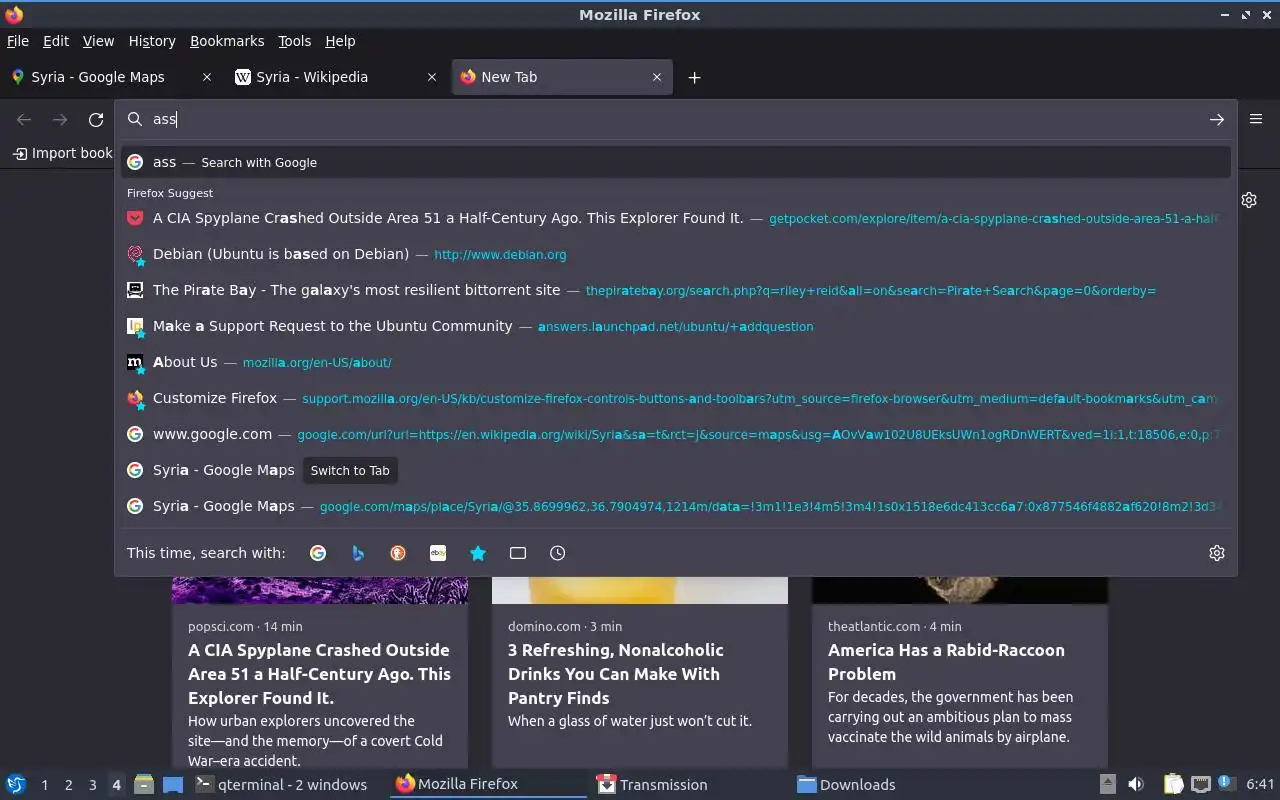Search this time with Bing icon

click(x=358, y=553)
